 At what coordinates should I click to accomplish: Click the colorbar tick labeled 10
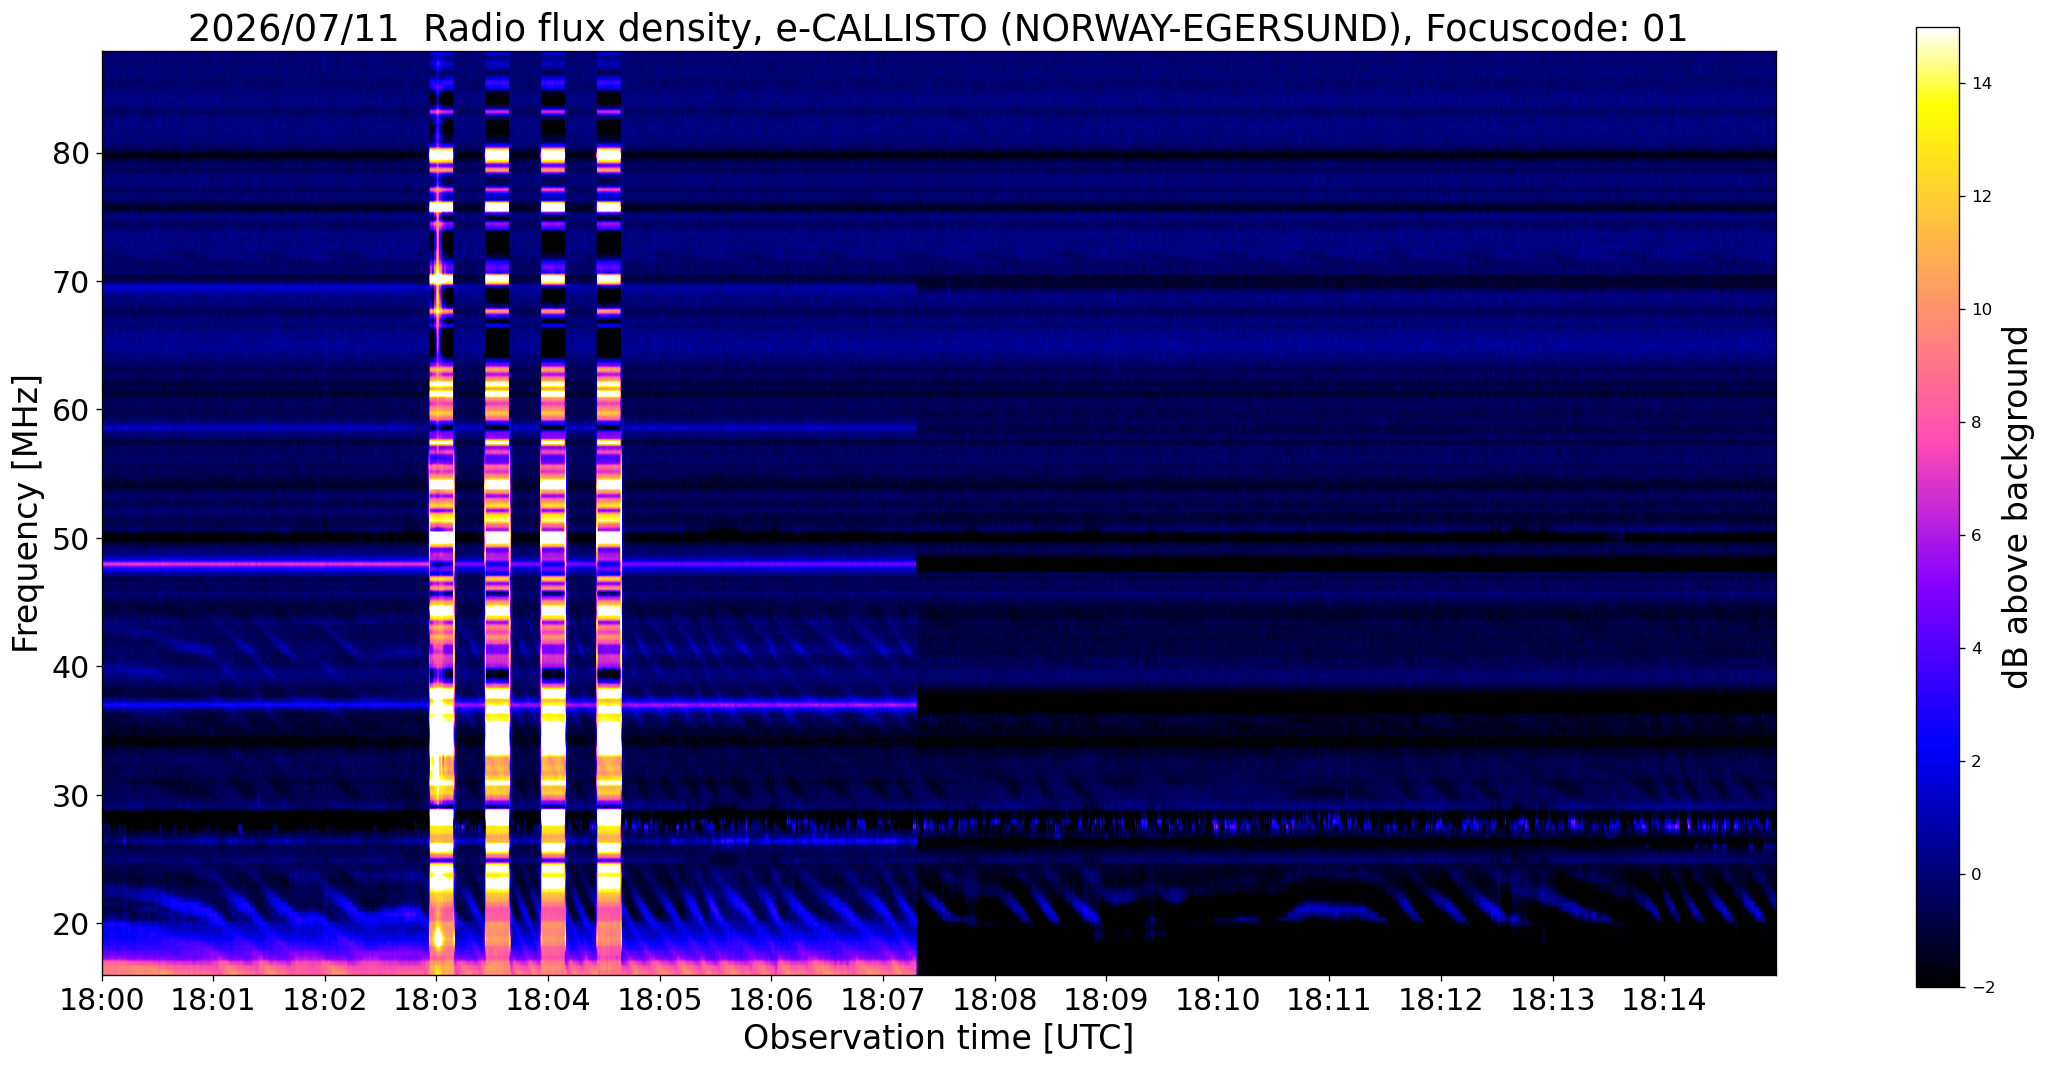tap(1981, 309)
